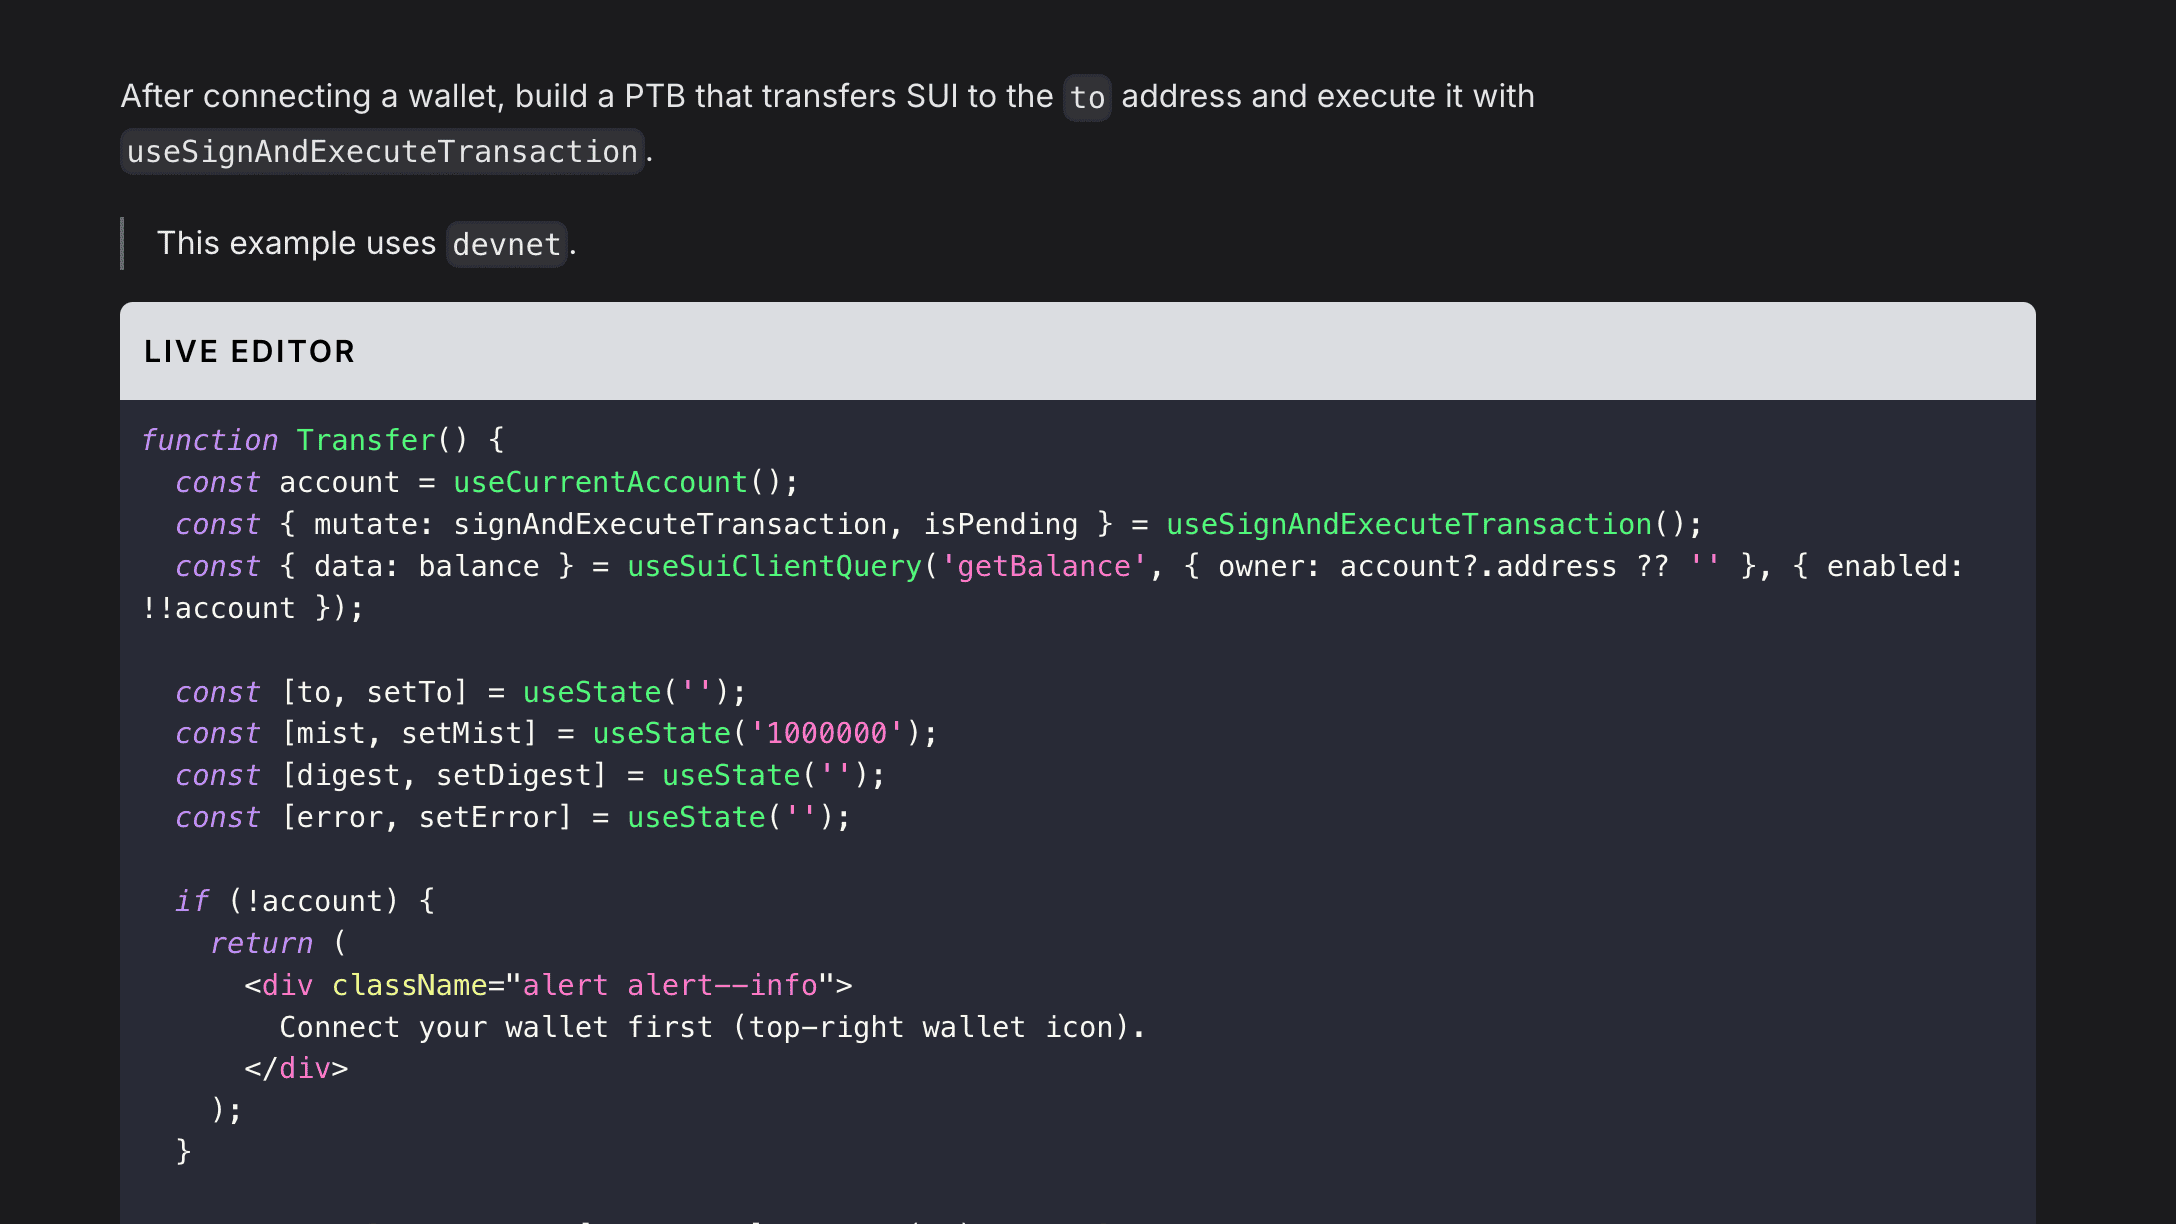Image resolution: width=2176 pixels, height=1224 pixels.
Task: Click the closing </div> tag in code
Action: [x=297, y=1067]
